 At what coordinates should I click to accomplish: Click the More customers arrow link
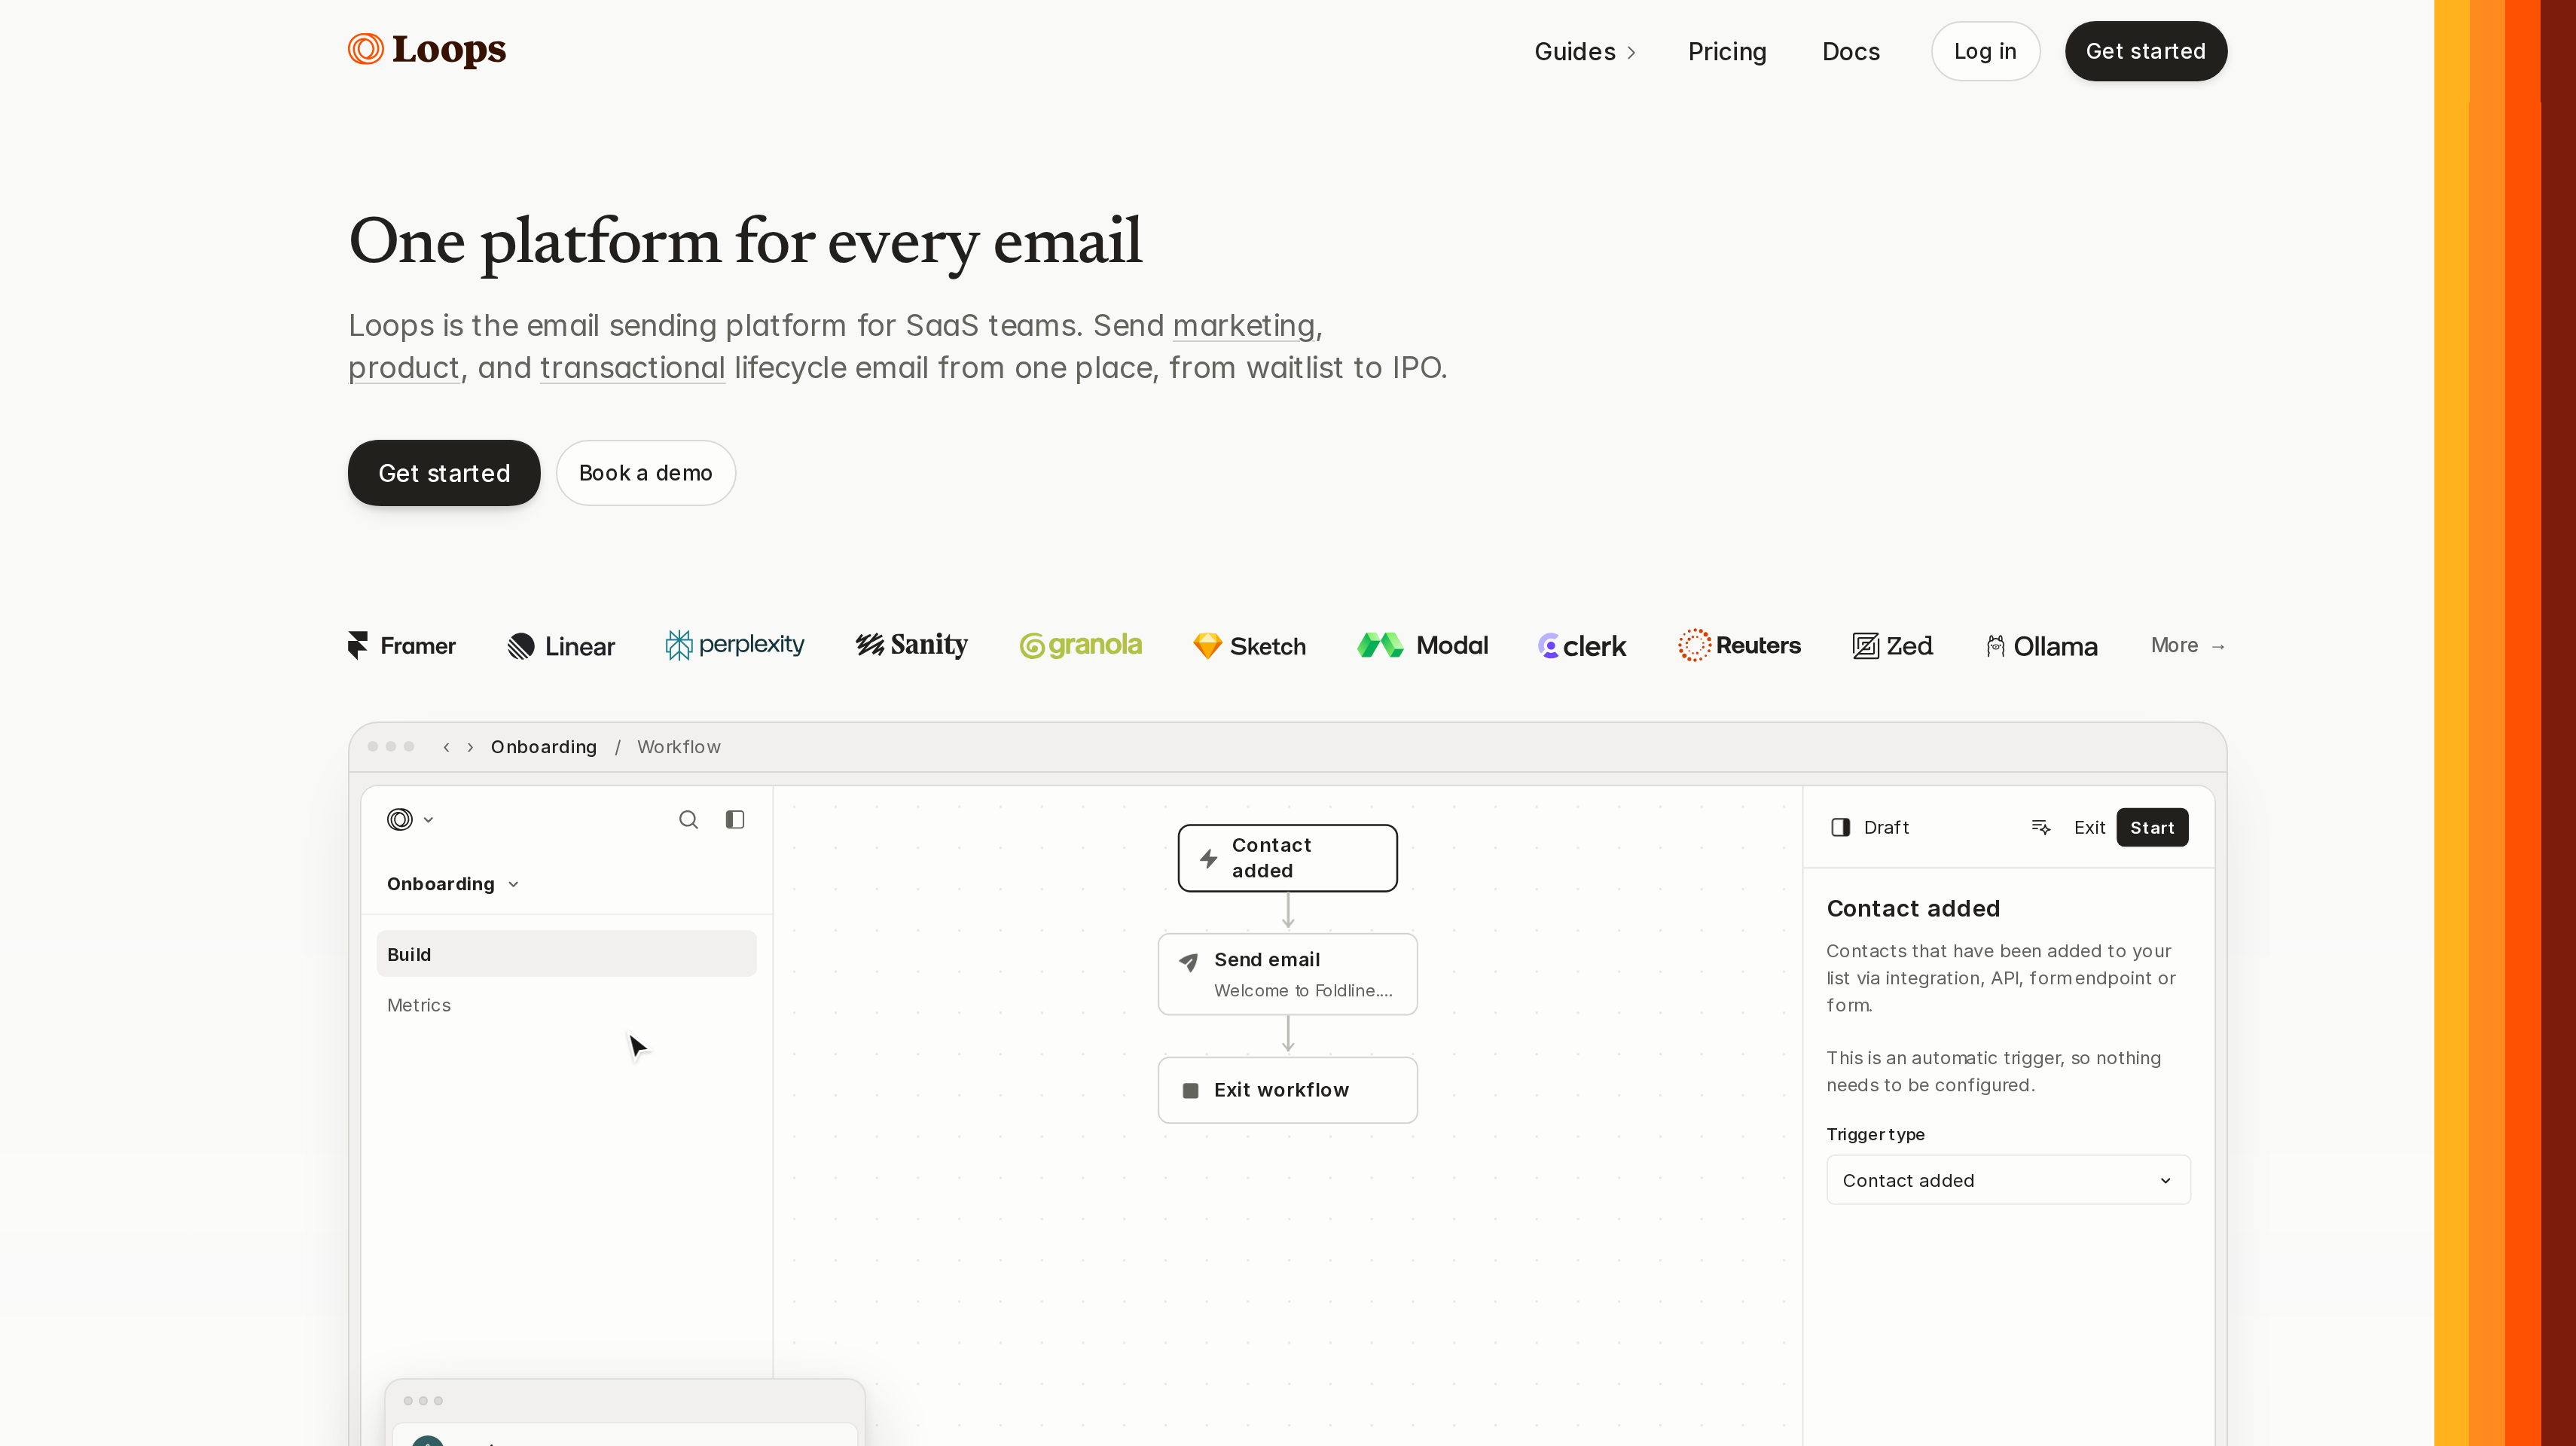pyautogui.click(x=2188, y=646)
